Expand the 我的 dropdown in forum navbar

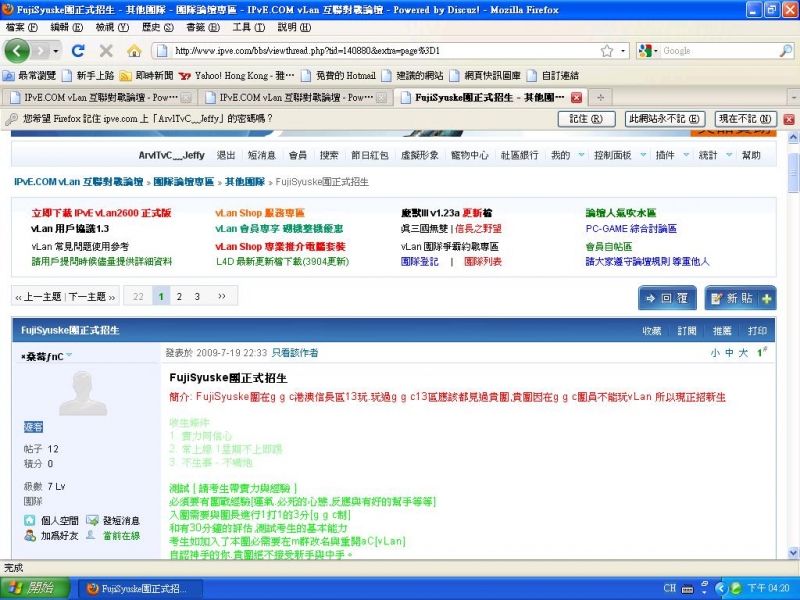(x=563, y=156)
